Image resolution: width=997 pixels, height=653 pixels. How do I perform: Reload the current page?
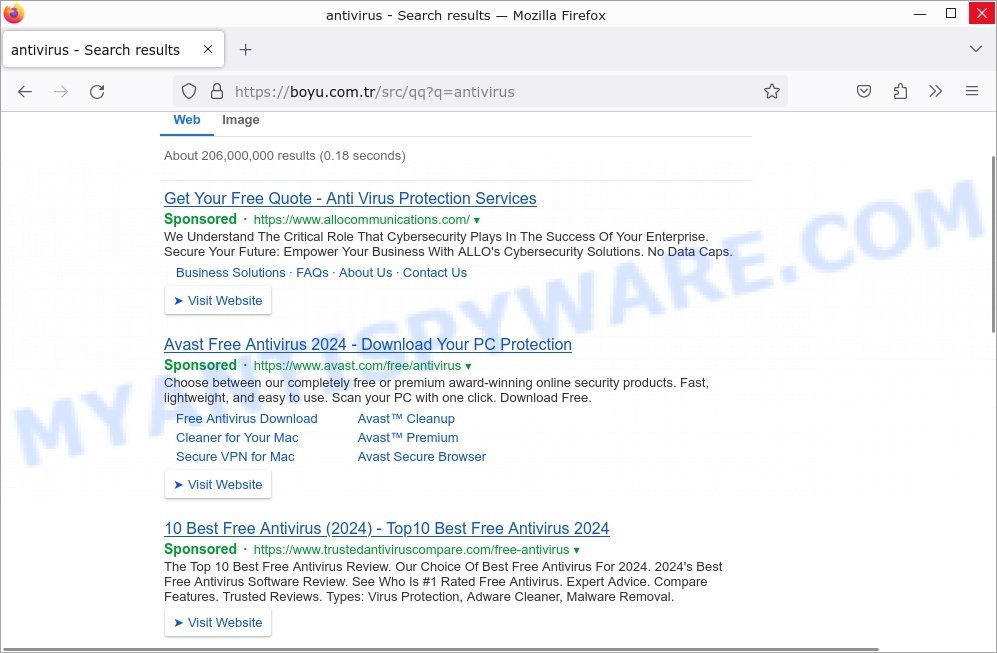coord(97,92)
